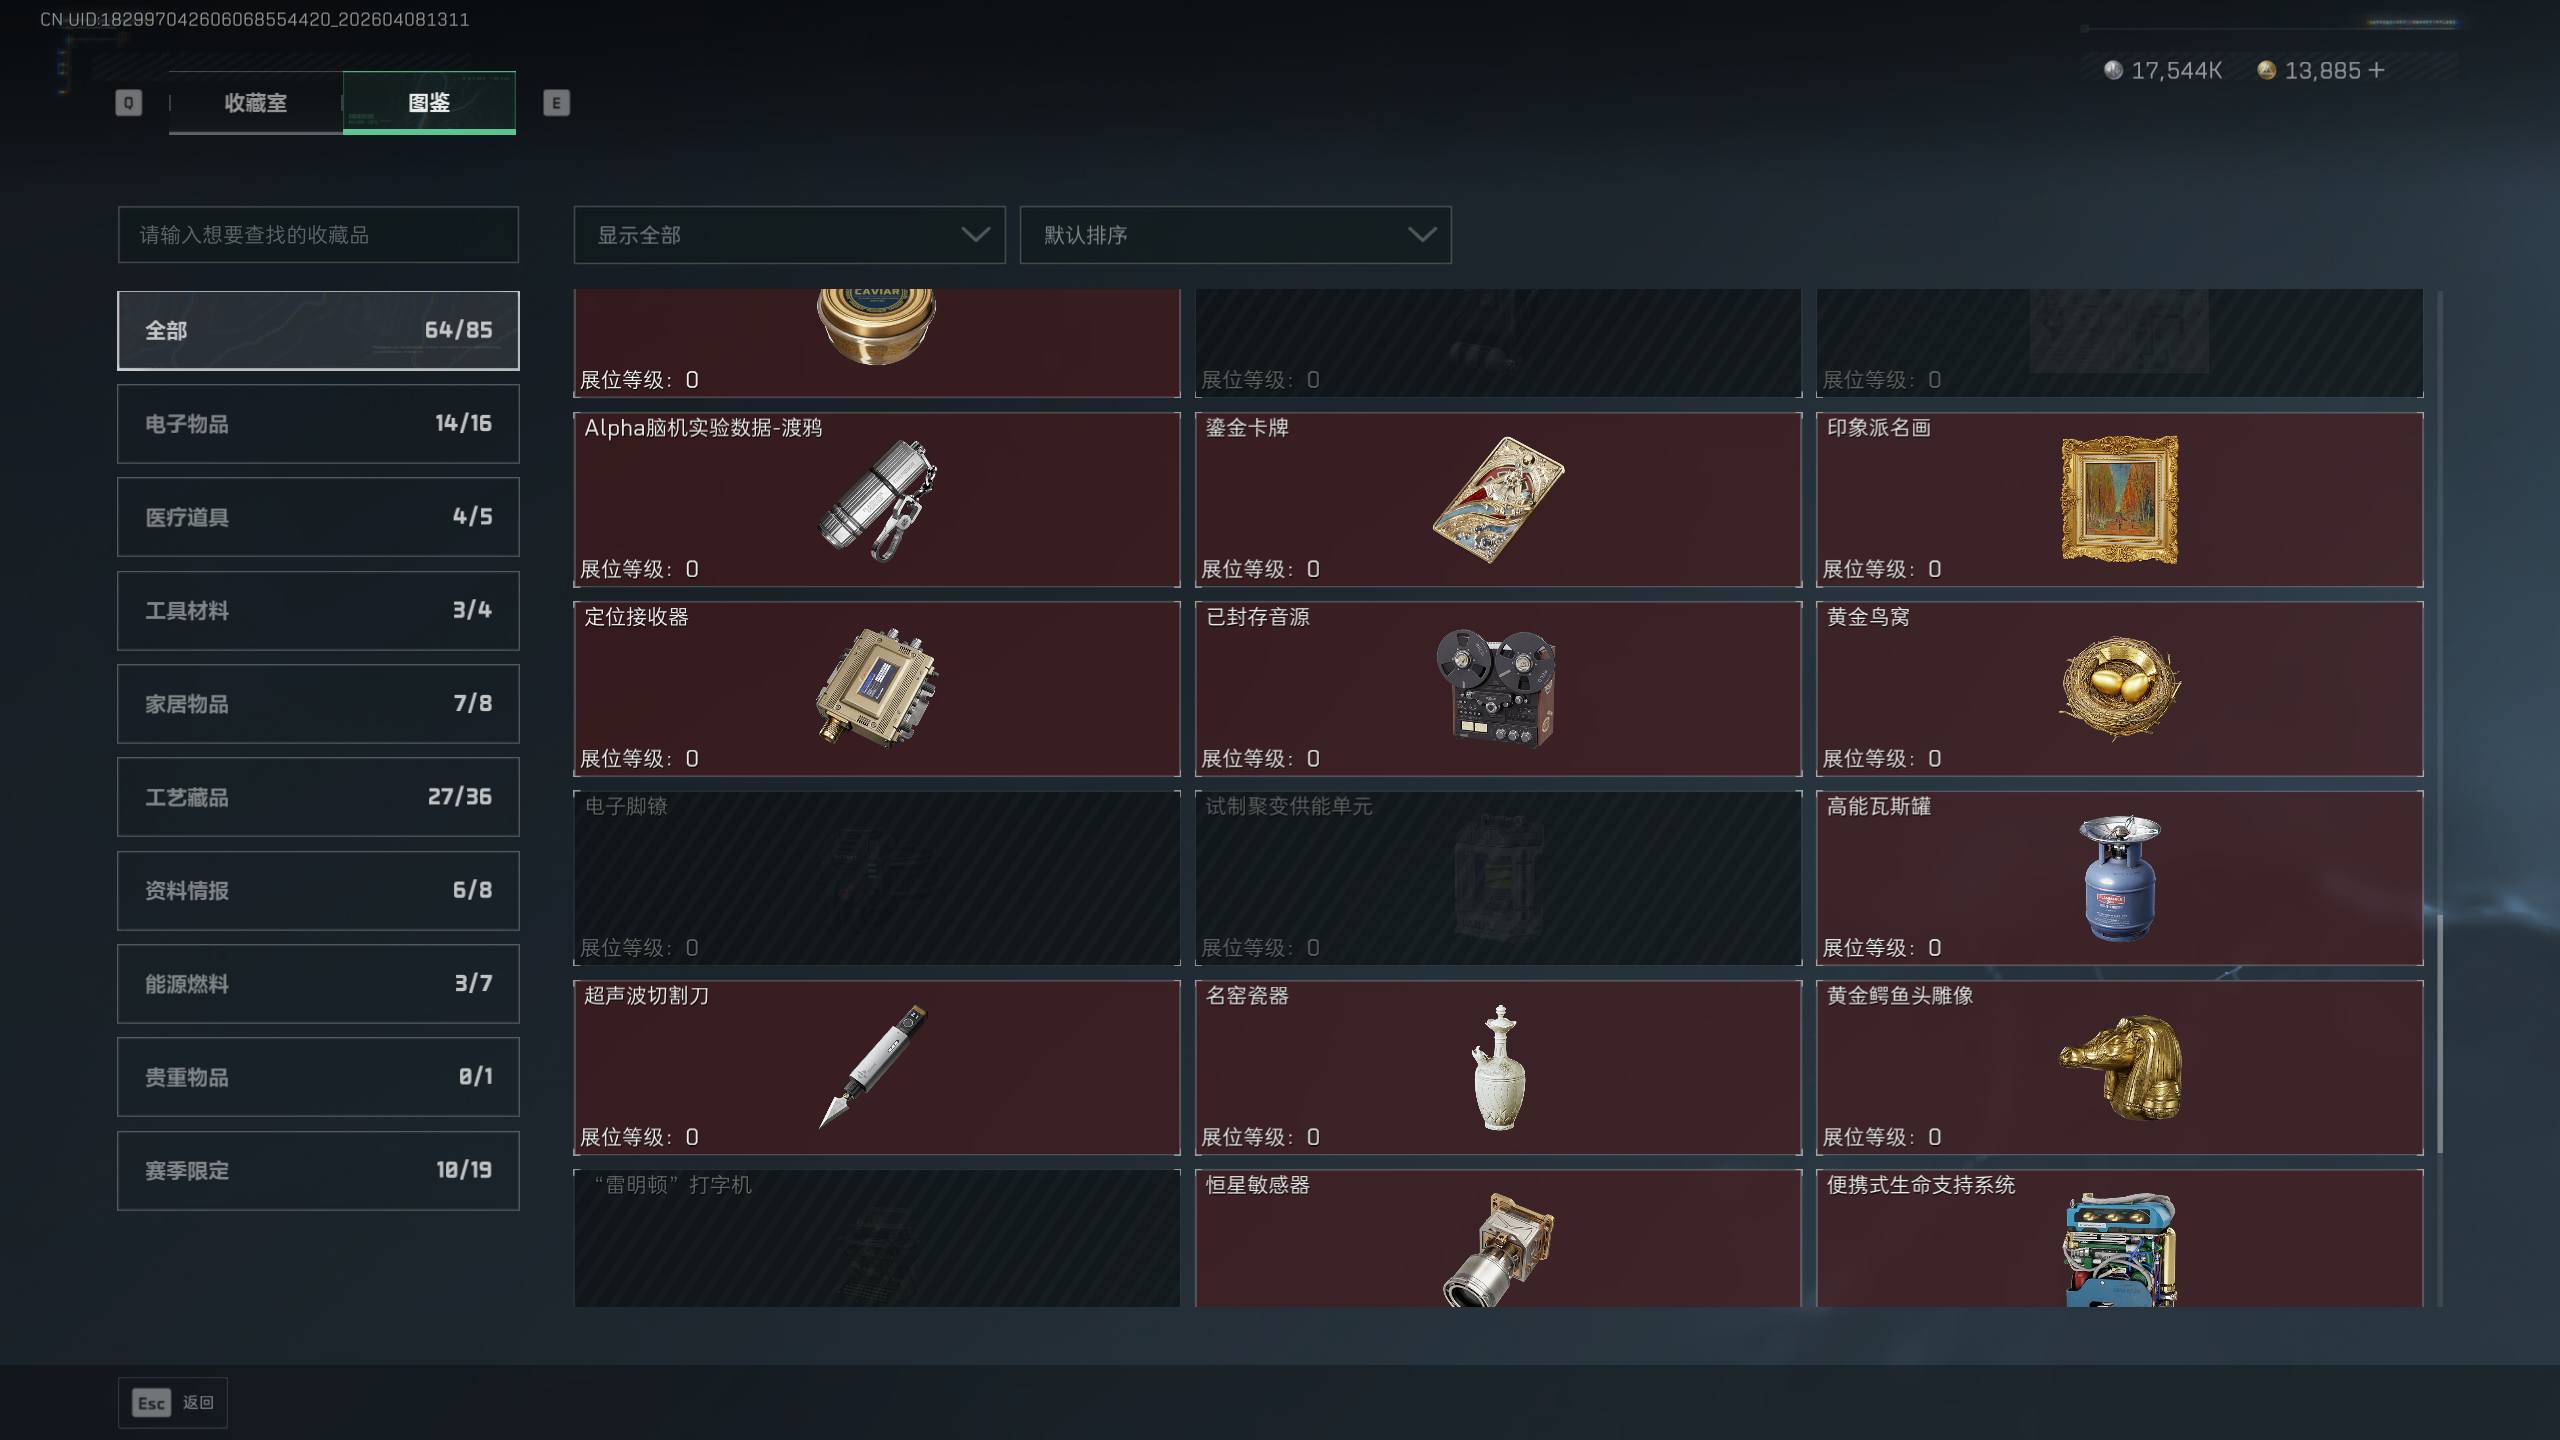Choose the 高能瓦斯罐 gas canister icon
The width and height of the screenshot is (2560, 1440).
point(2119,877)
